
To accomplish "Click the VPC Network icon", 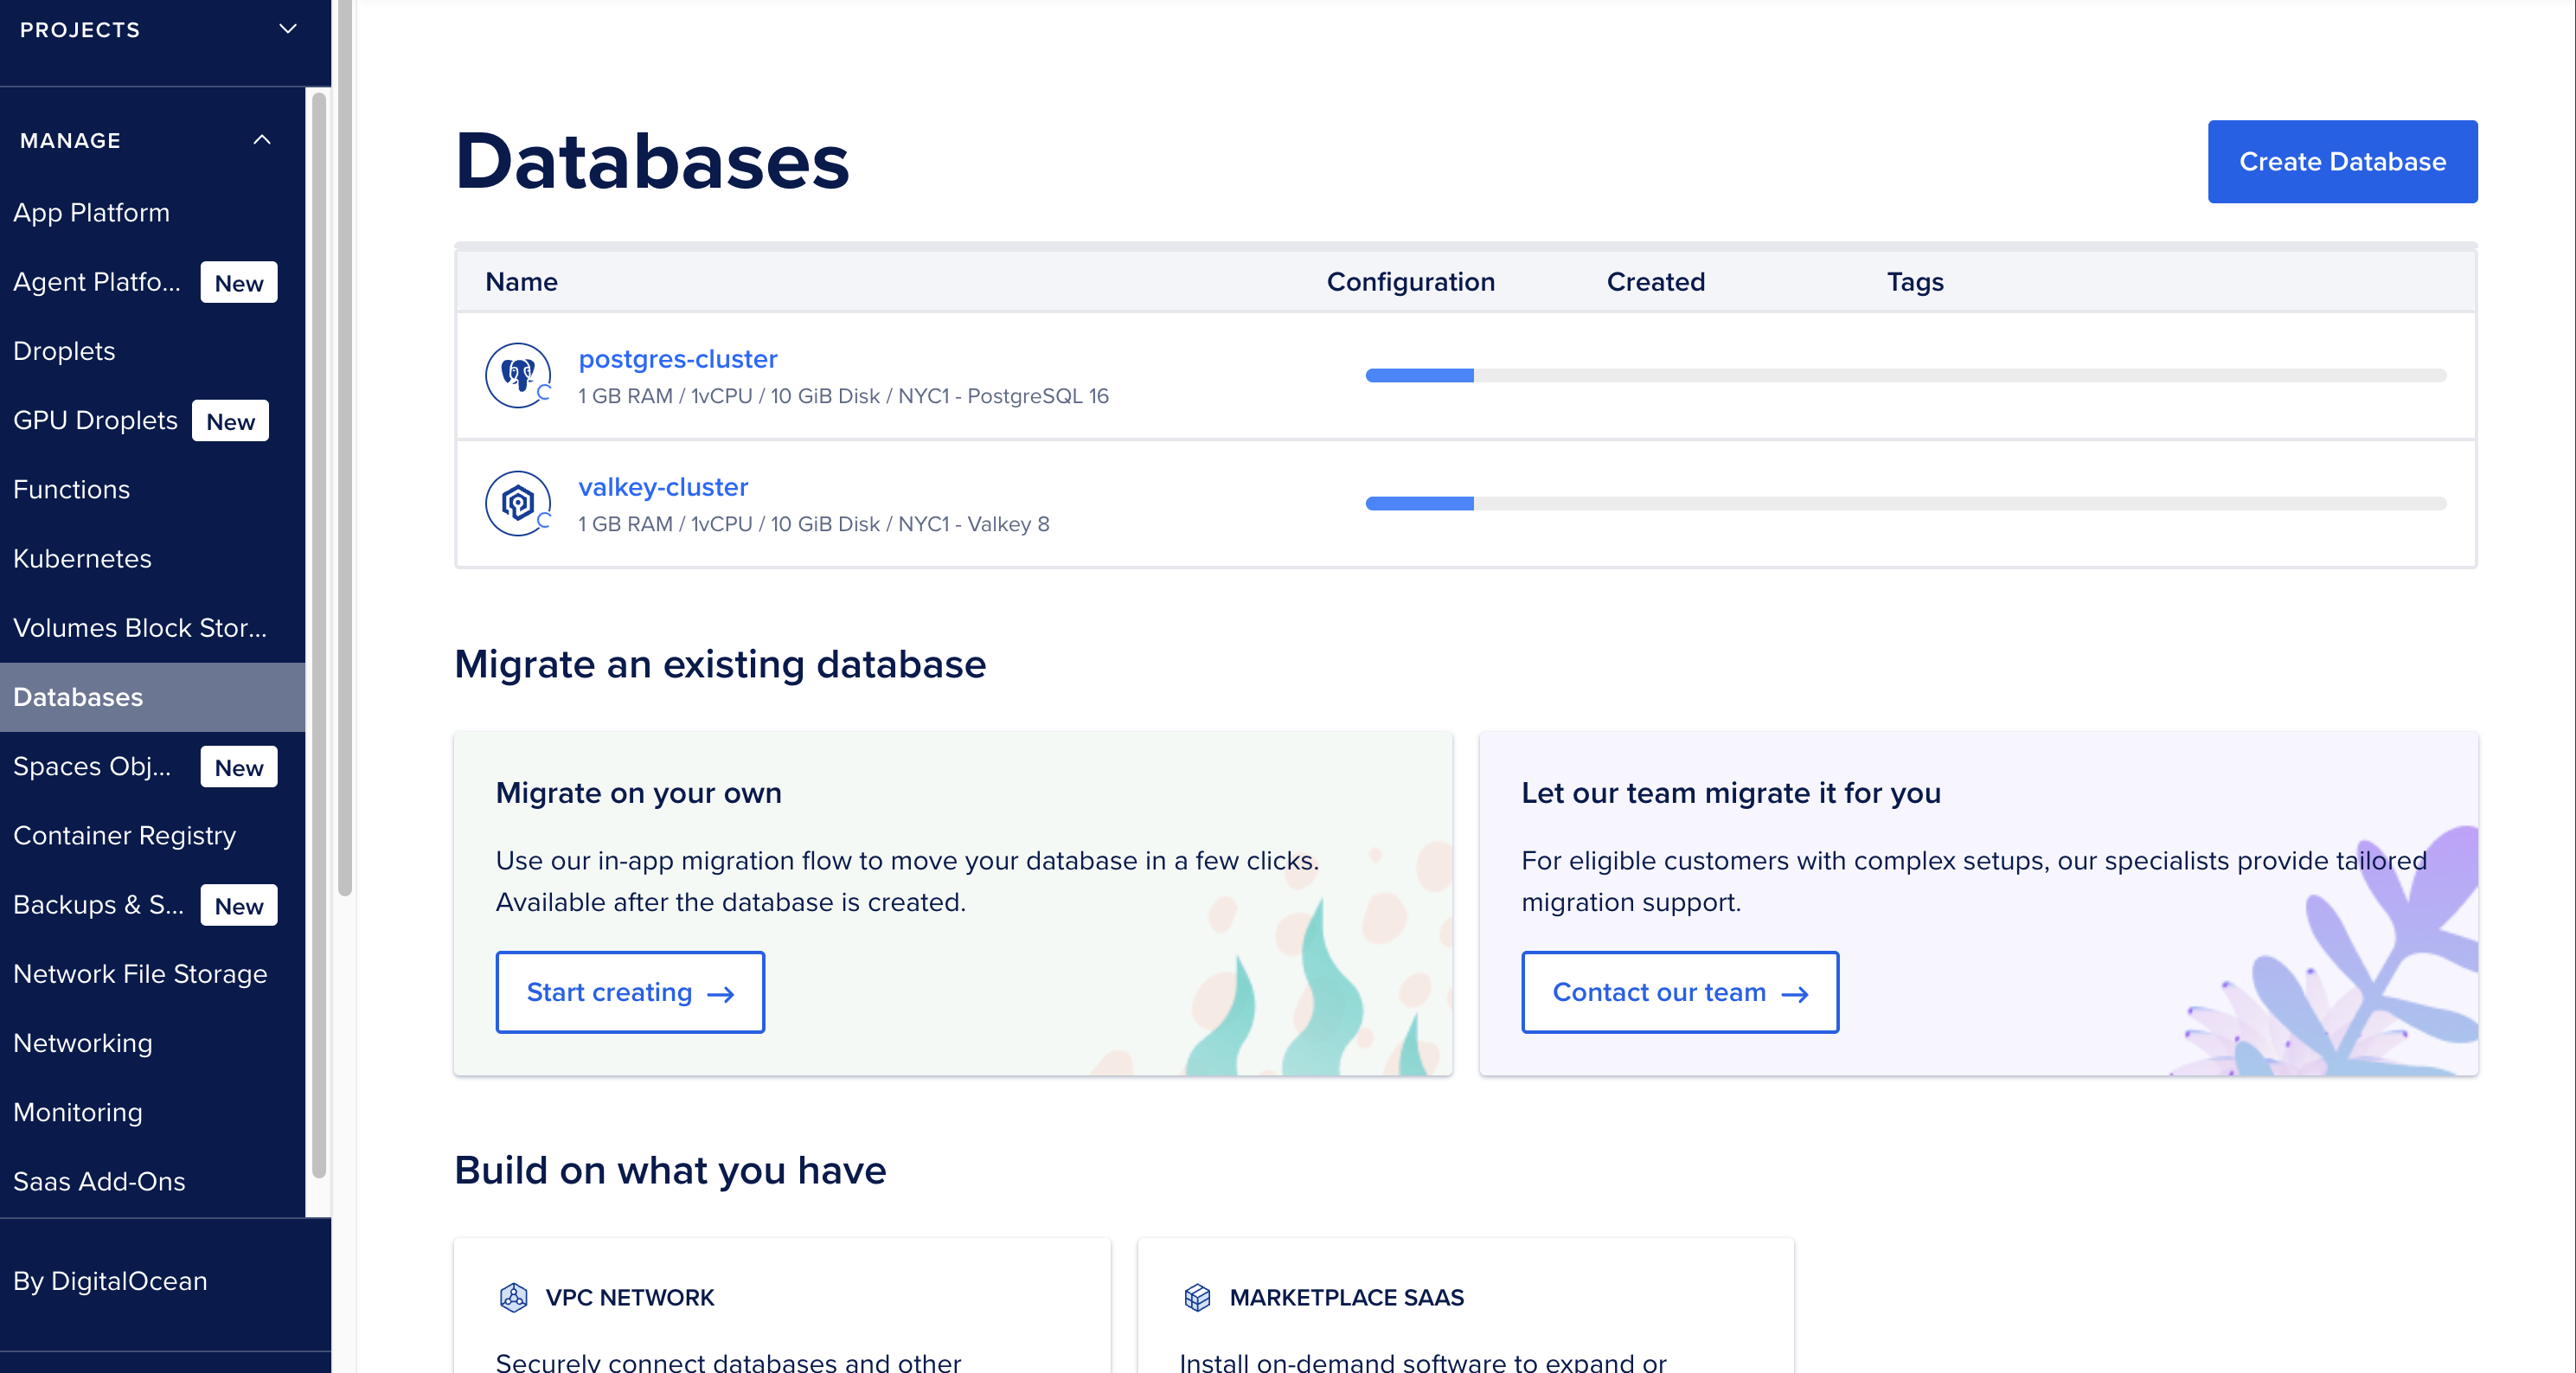I will click(513, 1297).
